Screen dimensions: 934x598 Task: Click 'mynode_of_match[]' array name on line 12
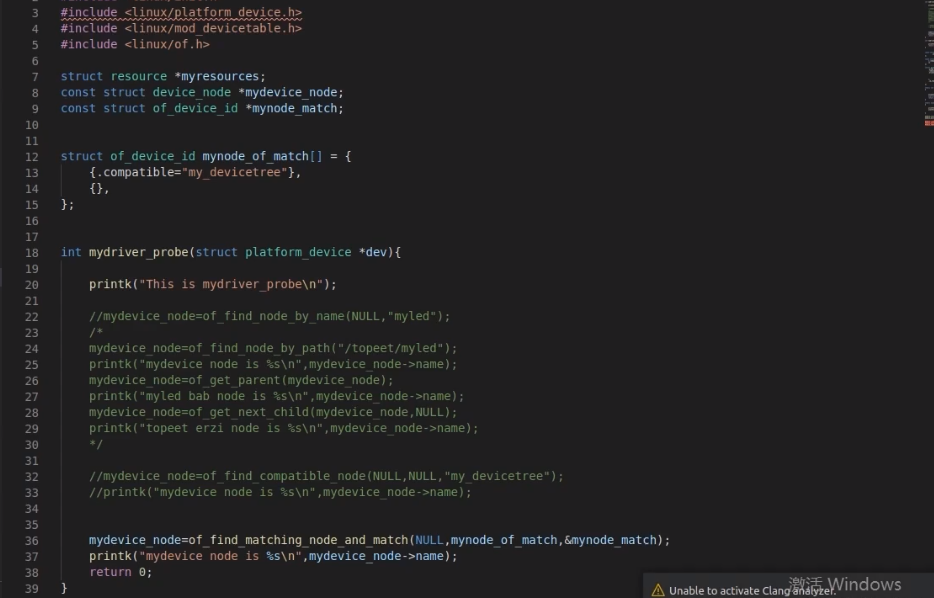pos(262,156)
